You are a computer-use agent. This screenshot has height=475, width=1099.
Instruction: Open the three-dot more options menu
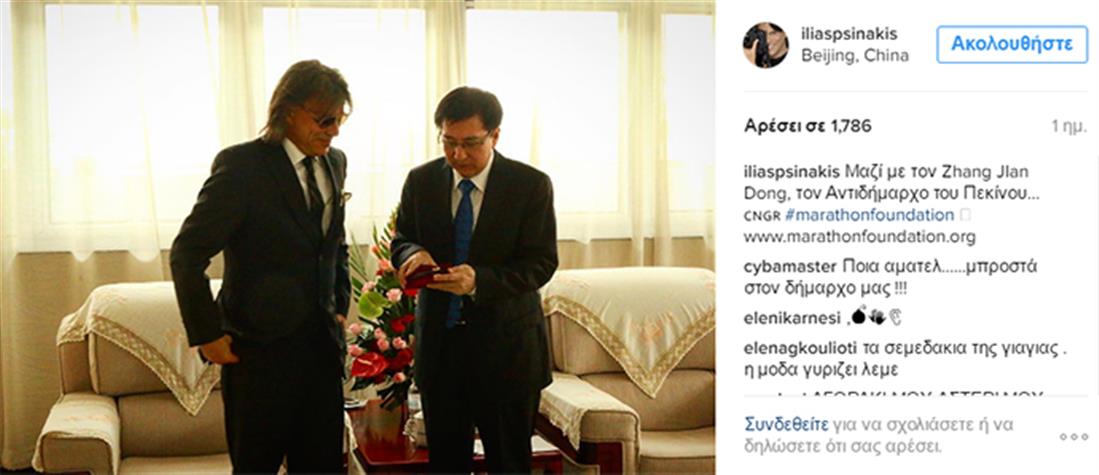[x=1073, y=436]
